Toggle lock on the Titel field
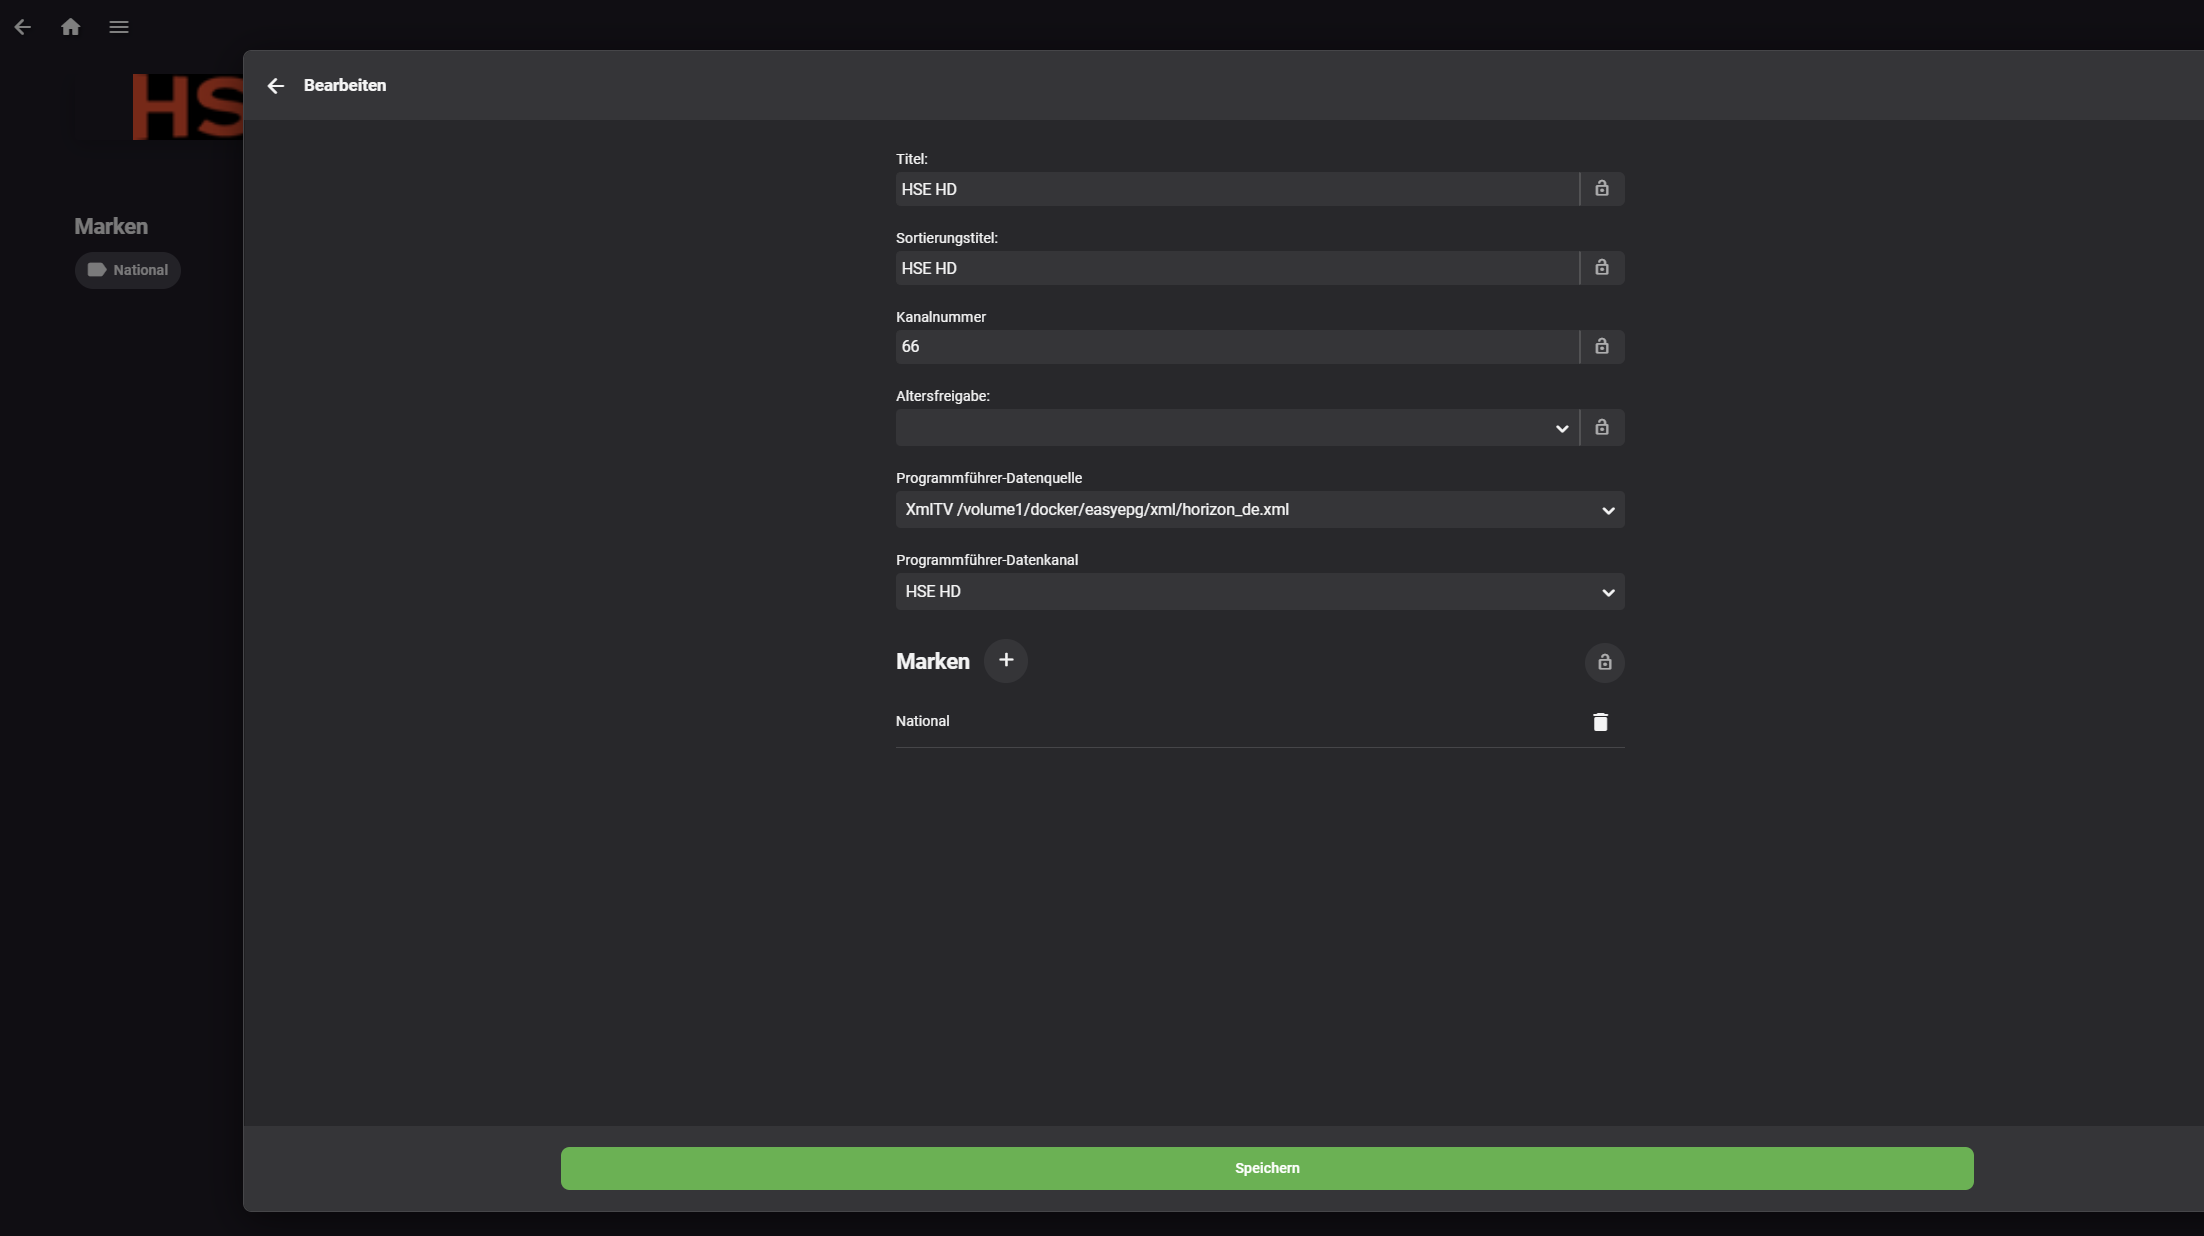Viewport: 2204px width, 1236px height. 1602,189
